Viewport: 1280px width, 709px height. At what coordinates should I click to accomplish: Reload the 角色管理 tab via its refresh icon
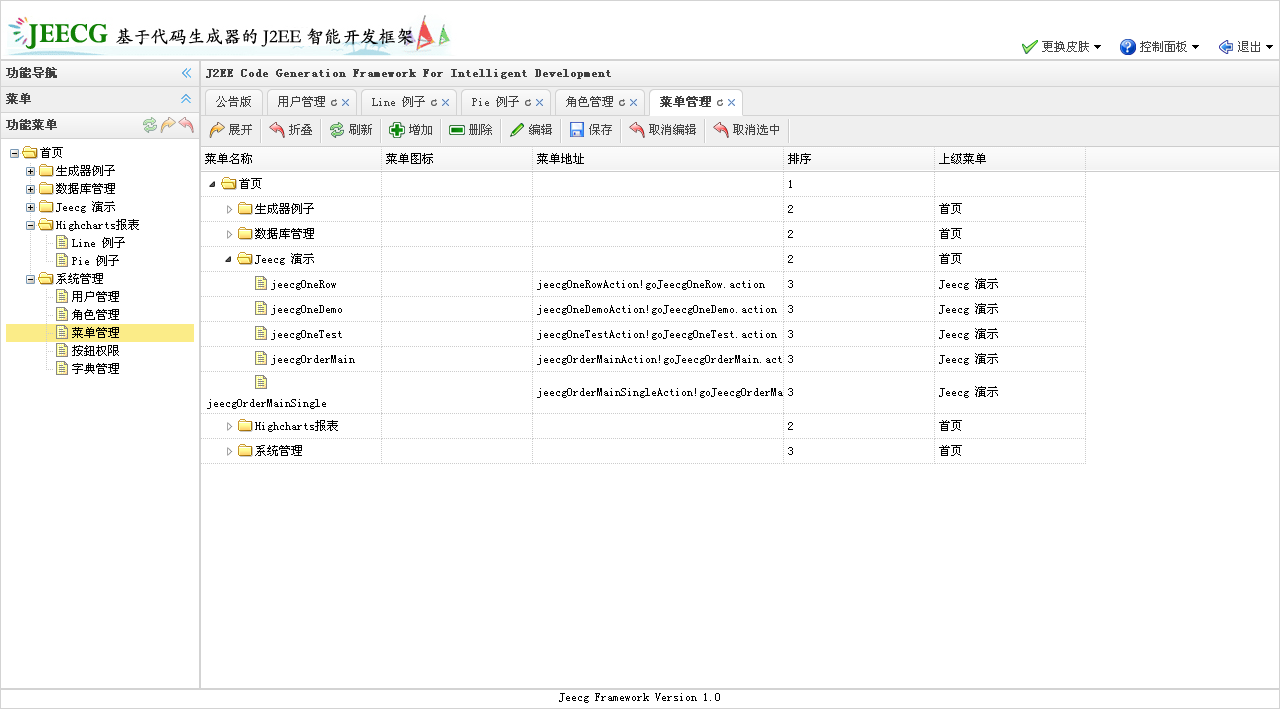[622, 103]
